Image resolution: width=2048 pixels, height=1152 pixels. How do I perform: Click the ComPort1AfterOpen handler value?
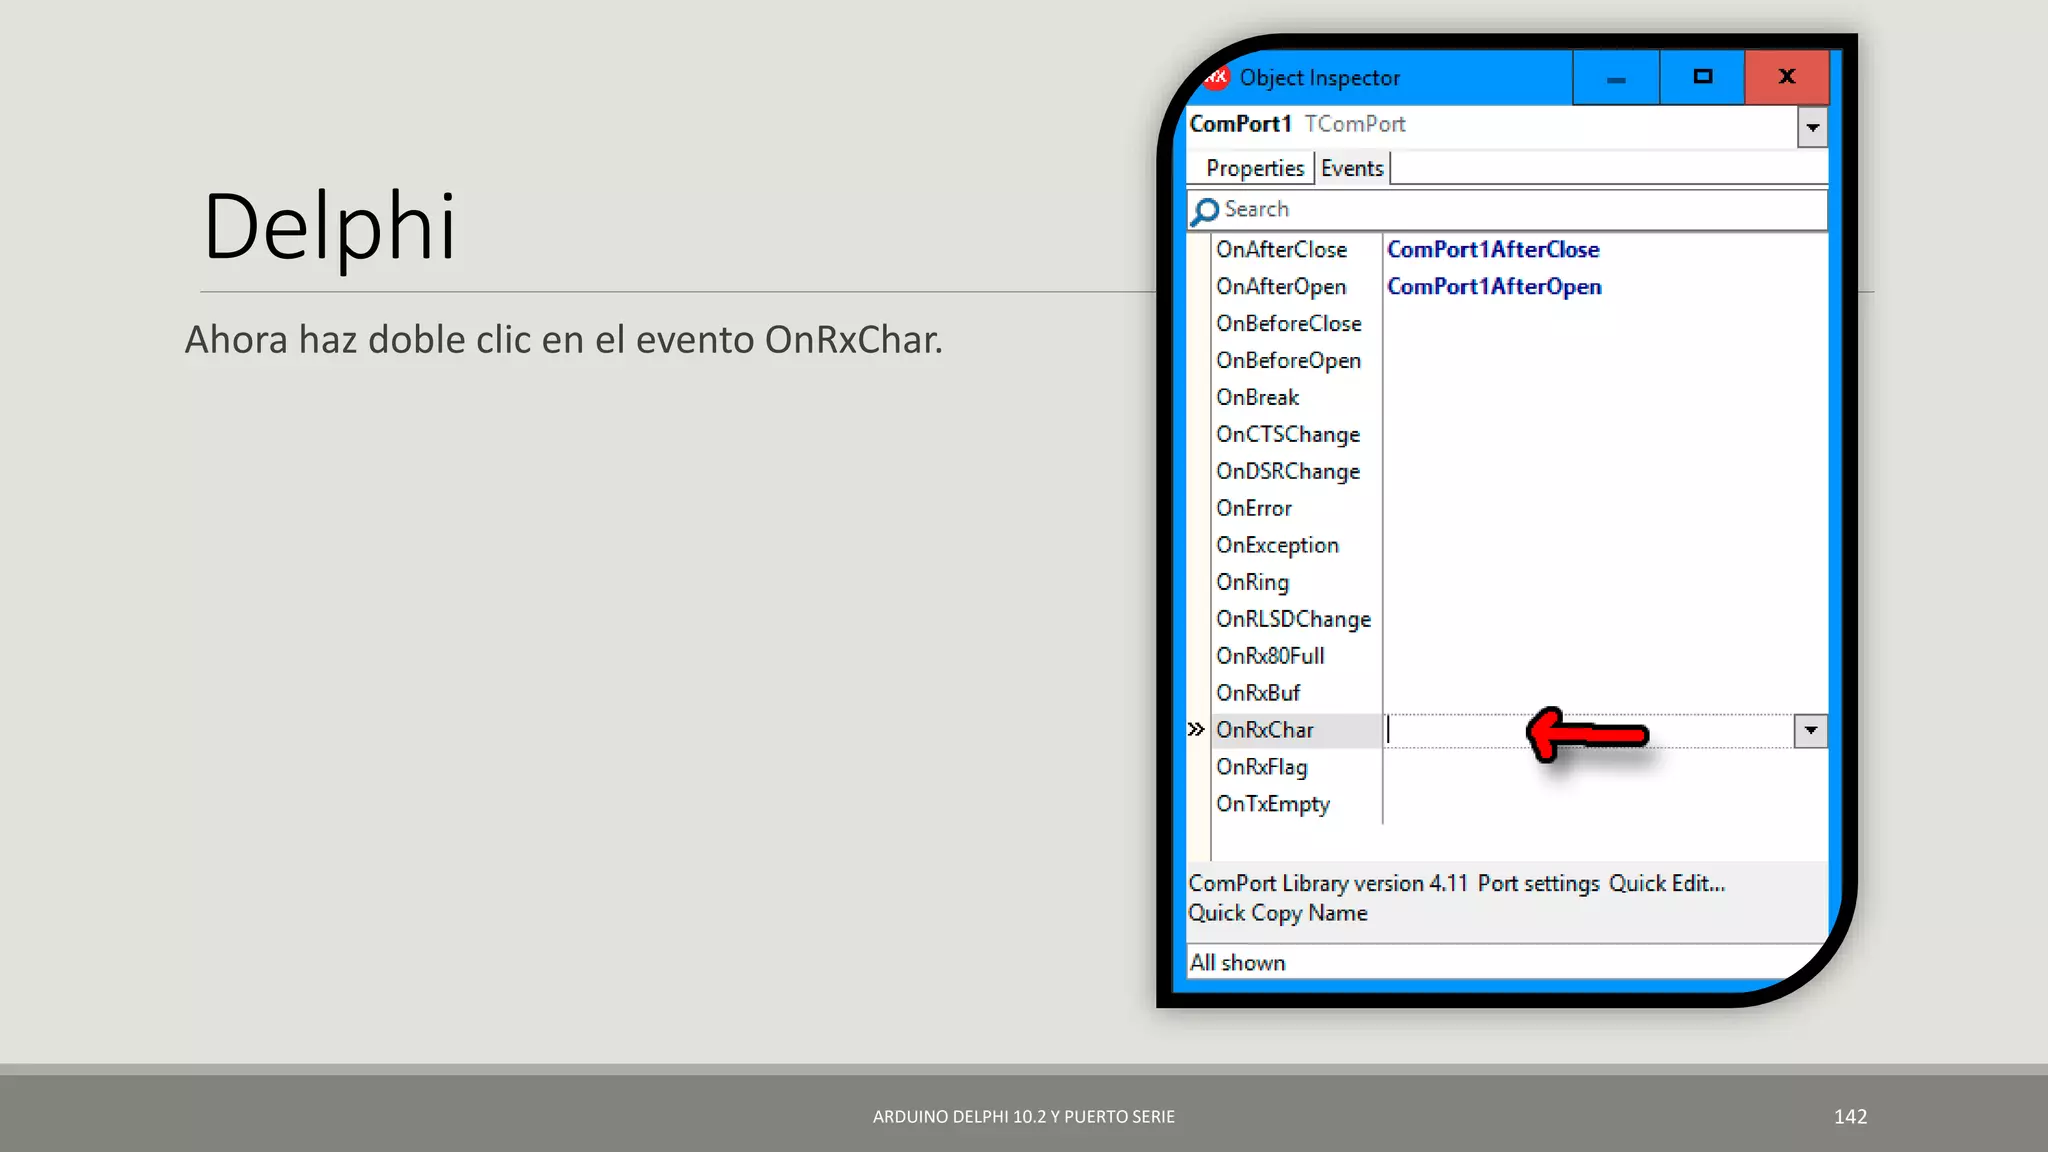click(x=1494, y=287)
